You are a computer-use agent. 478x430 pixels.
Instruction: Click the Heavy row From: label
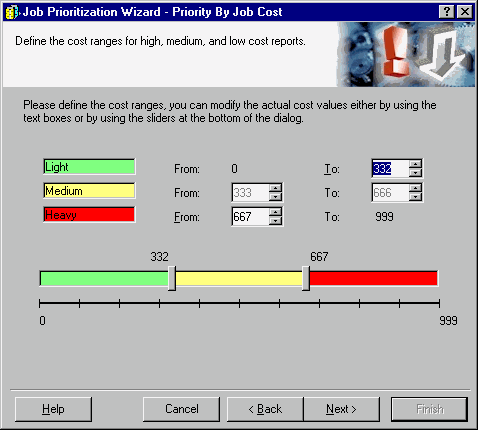(187, 217)
